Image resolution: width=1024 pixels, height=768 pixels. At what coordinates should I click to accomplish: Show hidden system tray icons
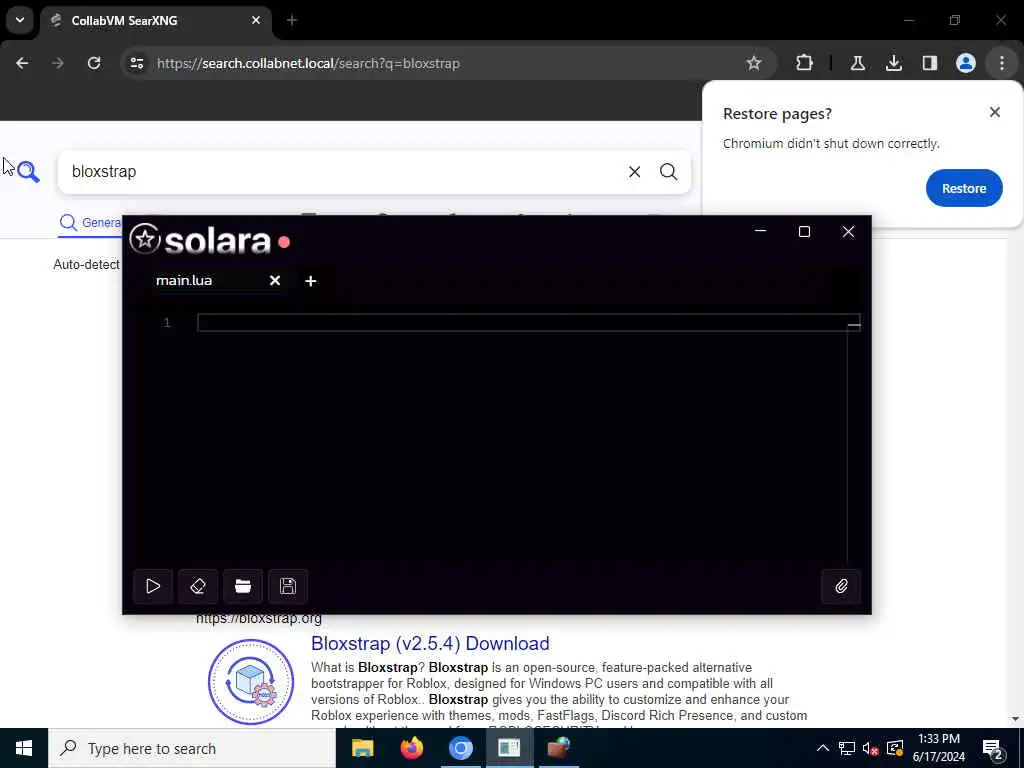click(x=823, y=748)
